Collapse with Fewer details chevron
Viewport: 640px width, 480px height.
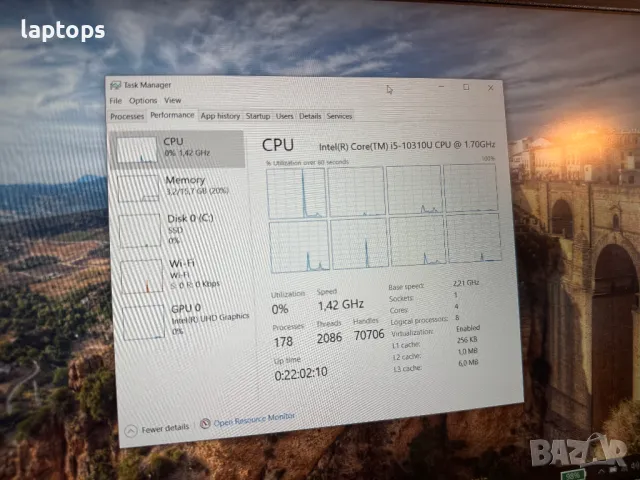coord(130,429)
